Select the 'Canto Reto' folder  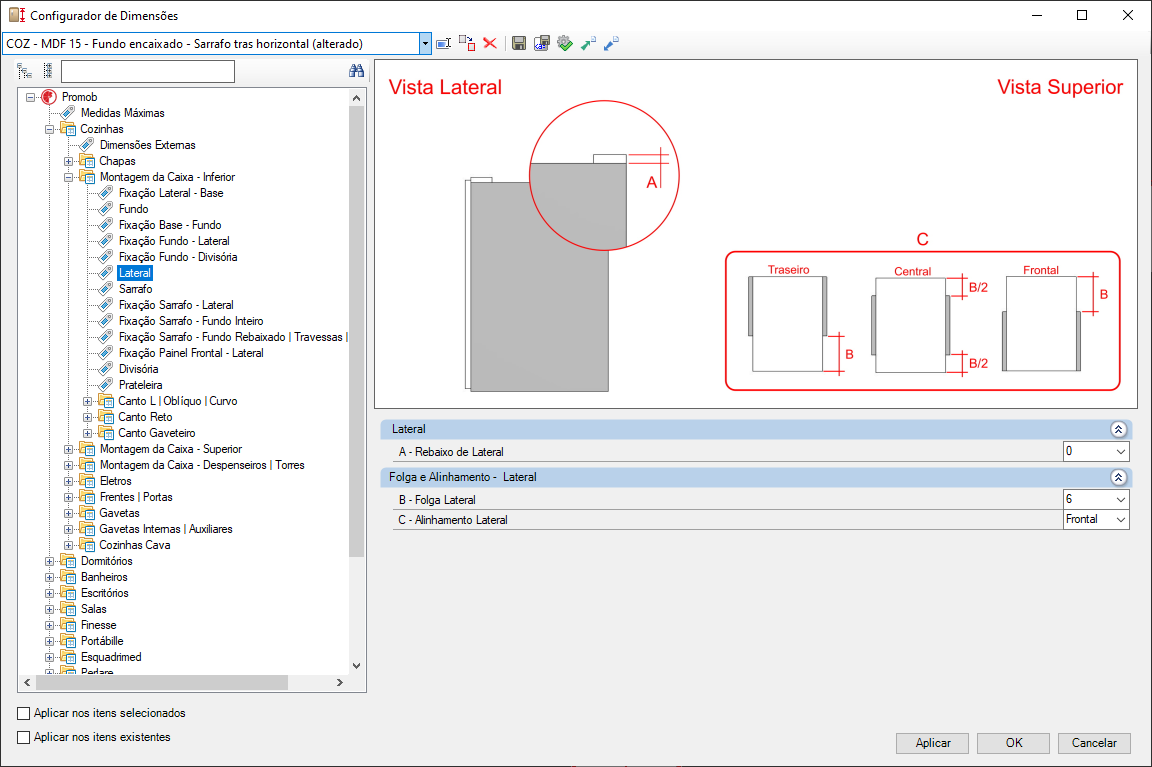point(145,417)
